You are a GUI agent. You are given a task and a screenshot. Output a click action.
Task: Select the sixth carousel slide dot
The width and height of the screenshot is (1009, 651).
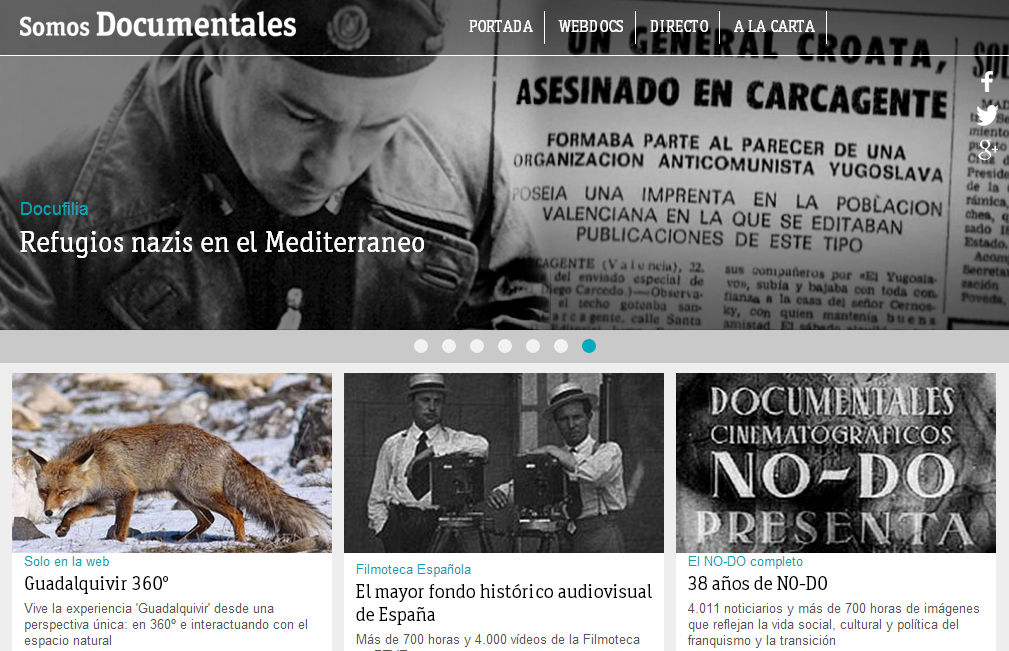(x=561, y=346)
